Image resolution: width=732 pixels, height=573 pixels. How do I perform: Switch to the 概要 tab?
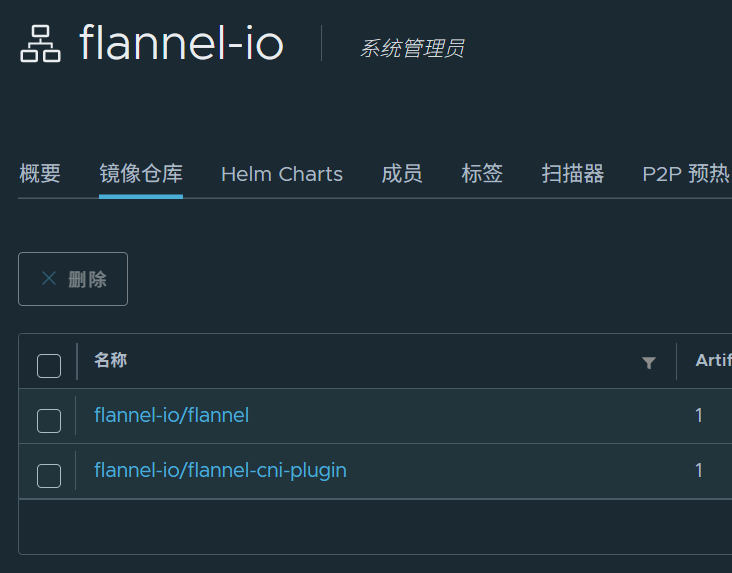40,174
